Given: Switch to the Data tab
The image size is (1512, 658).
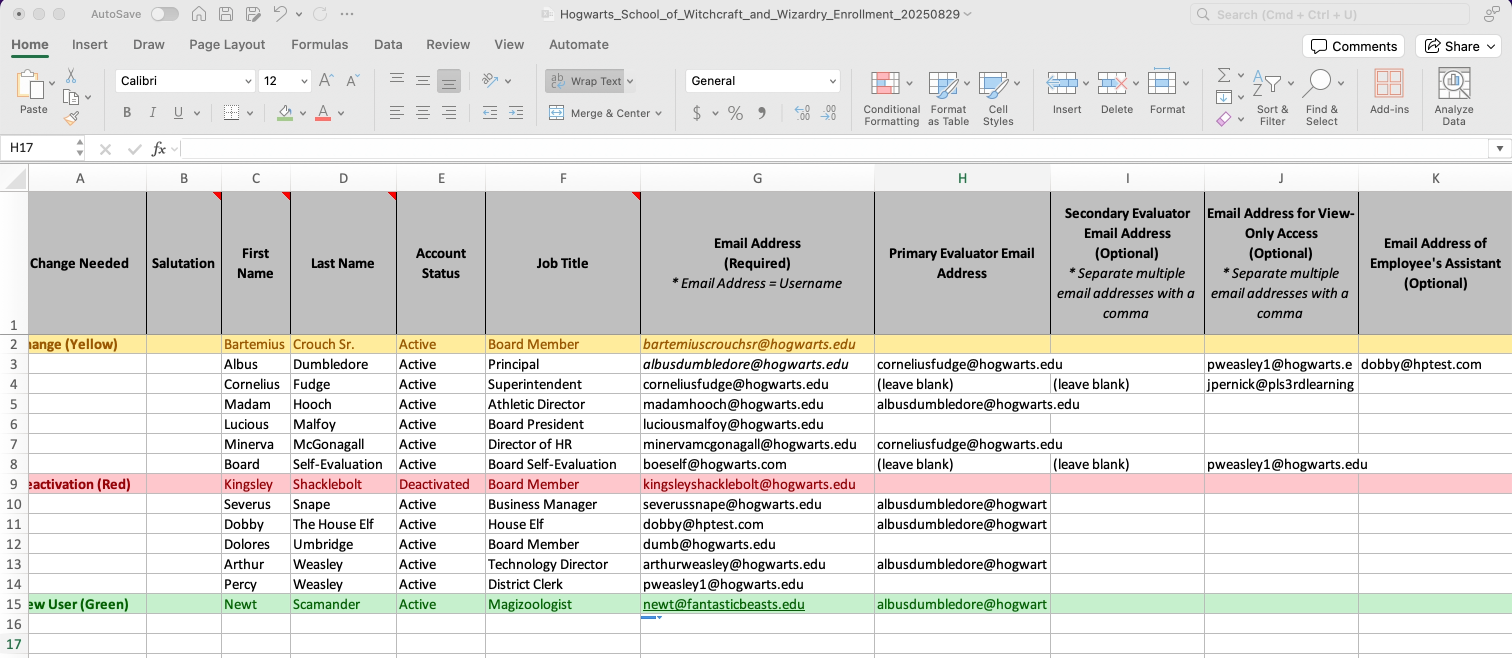Looking at the screenshot, I should 388,44.
